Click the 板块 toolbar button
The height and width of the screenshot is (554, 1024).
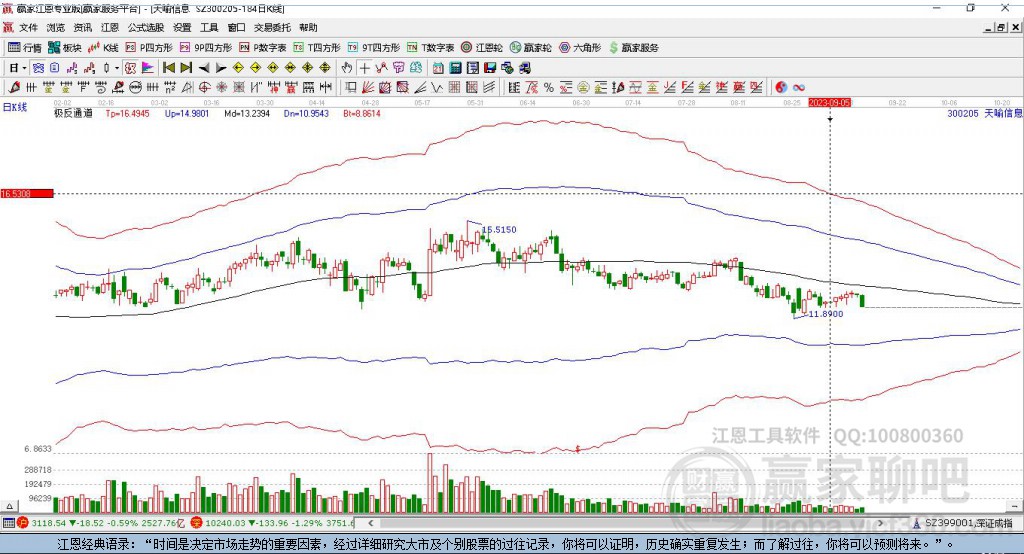tap(65, 48)
